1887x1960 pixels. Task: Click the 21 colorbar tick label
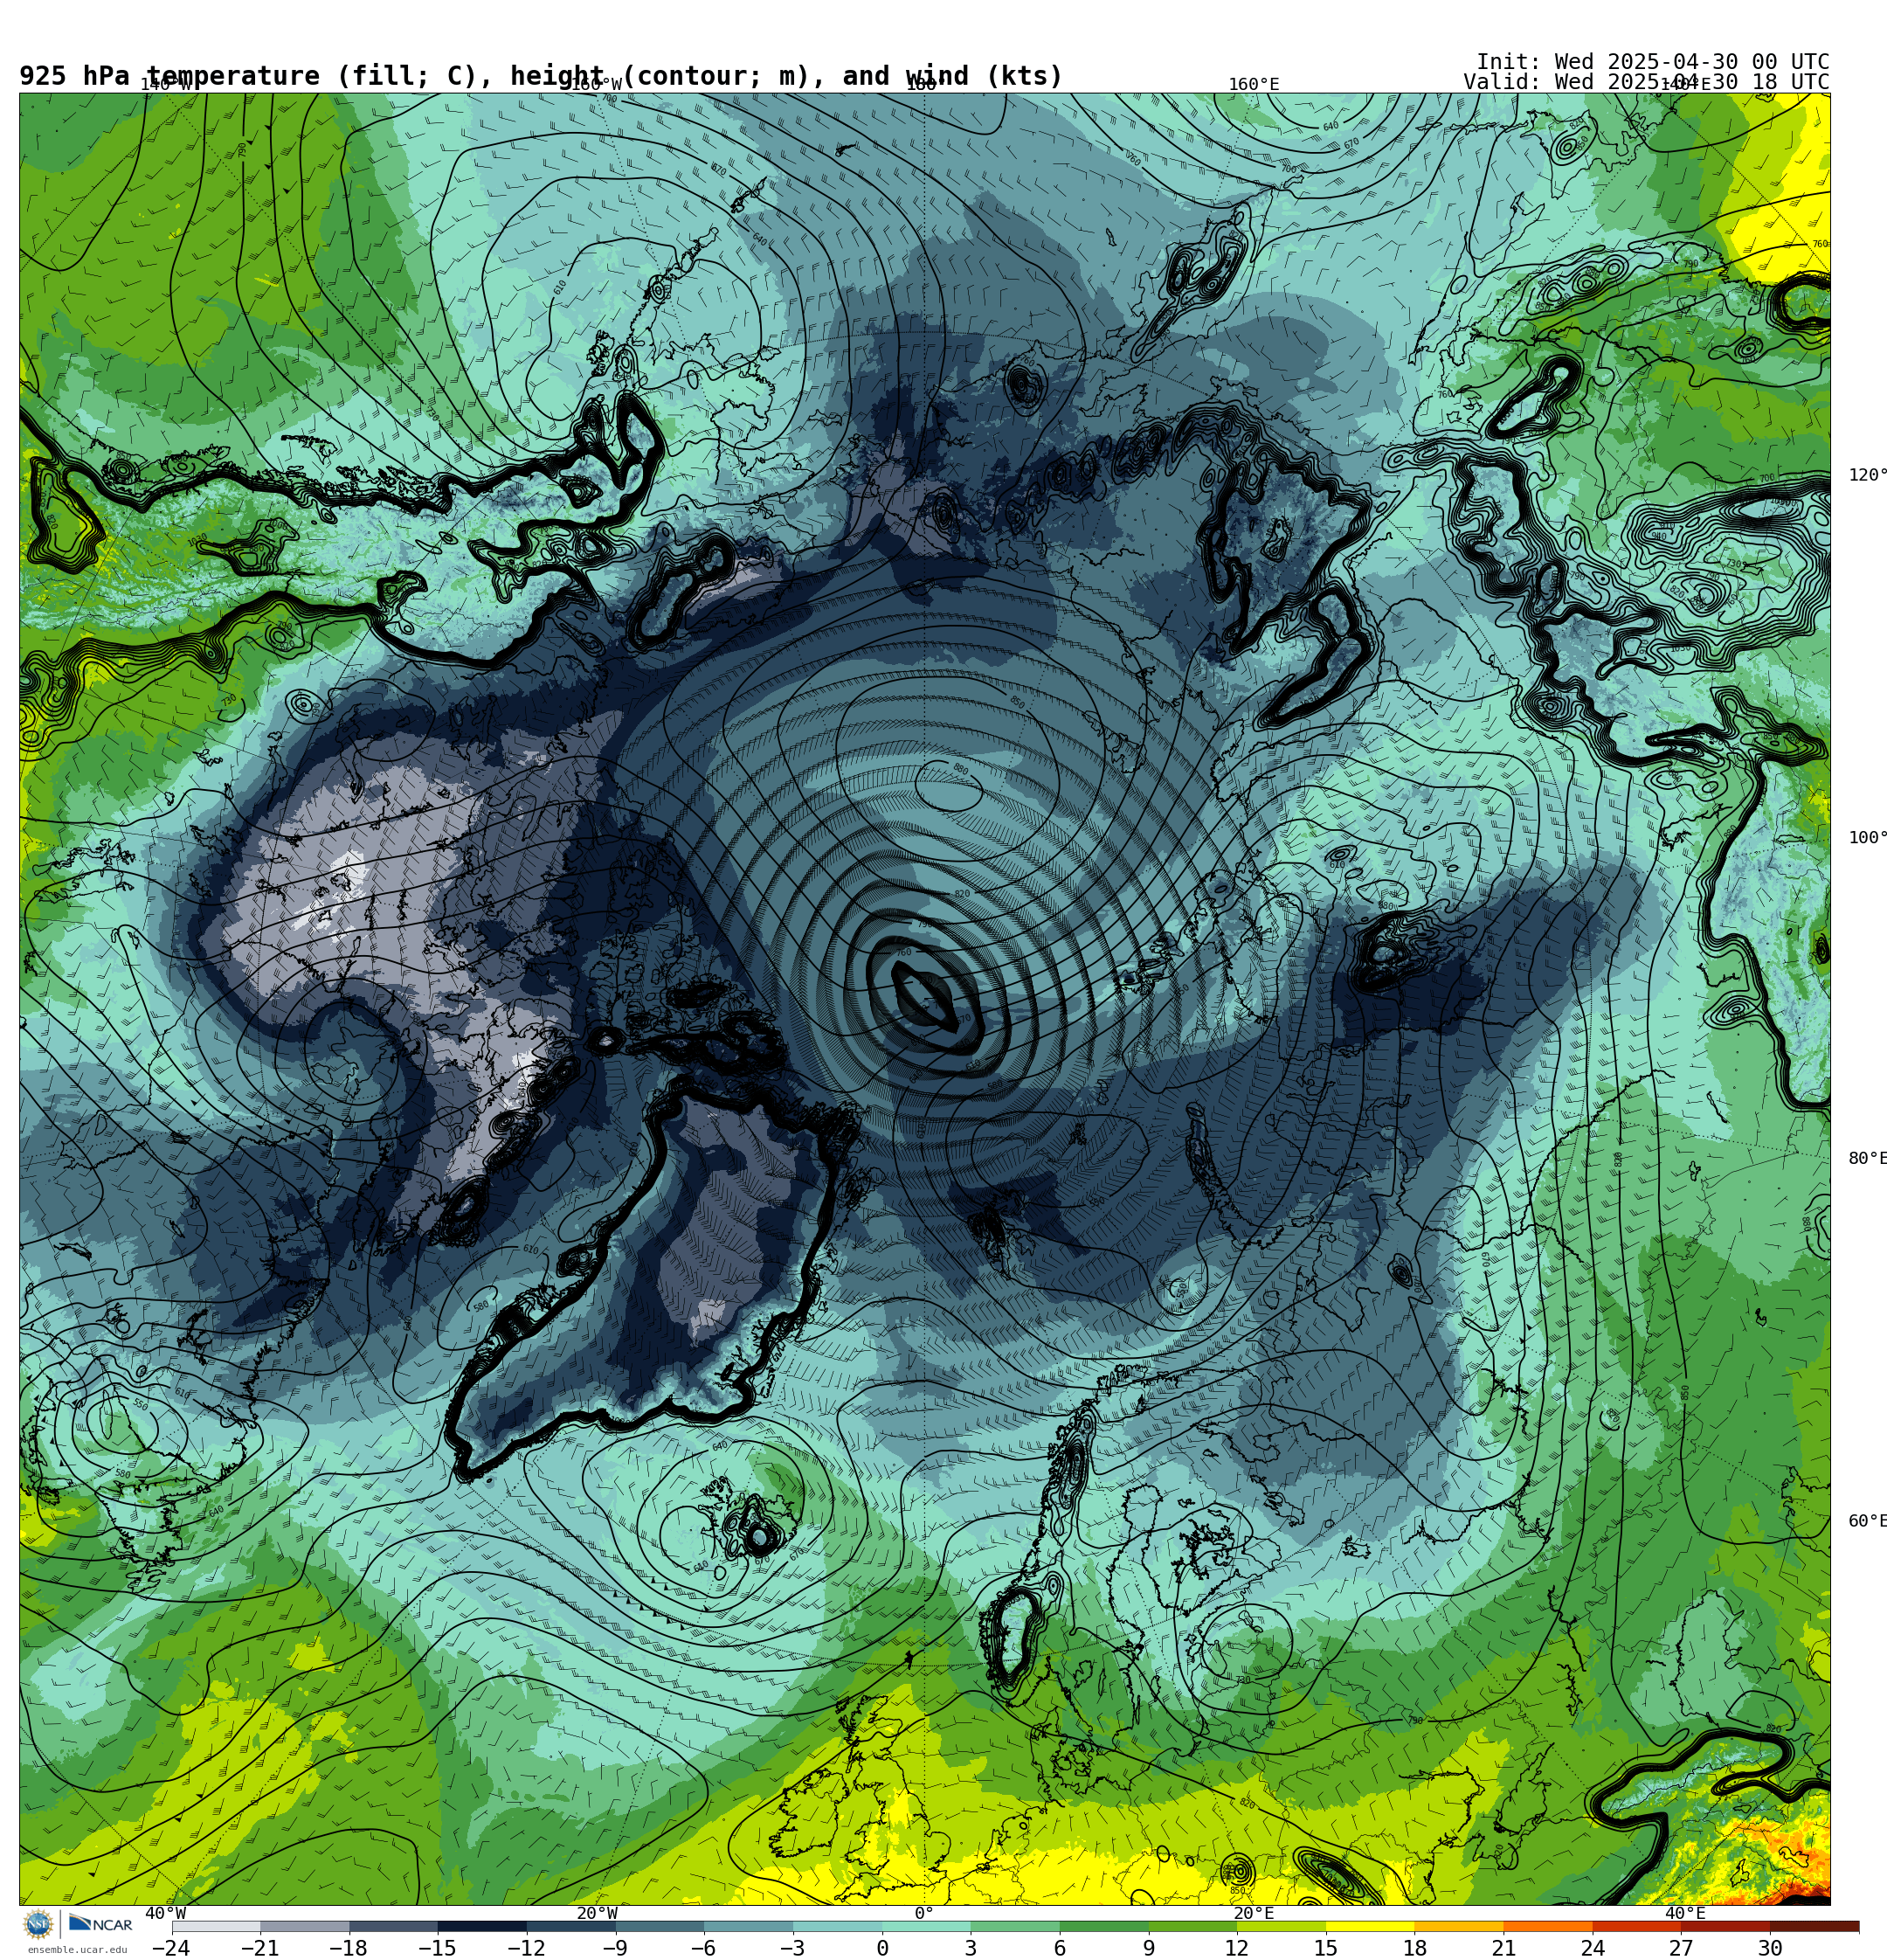coord(1504,1948)
